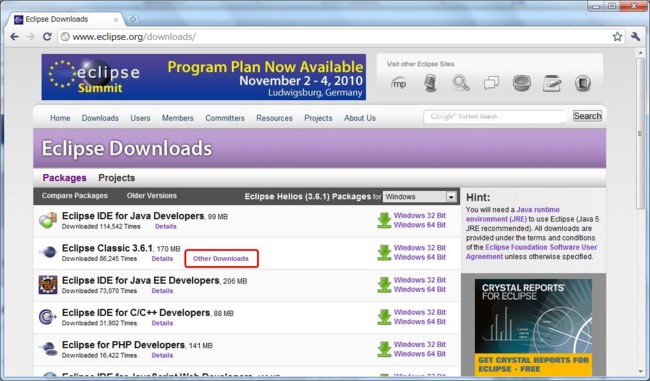Open the Windows platform dropdown

tap(420, 197)
